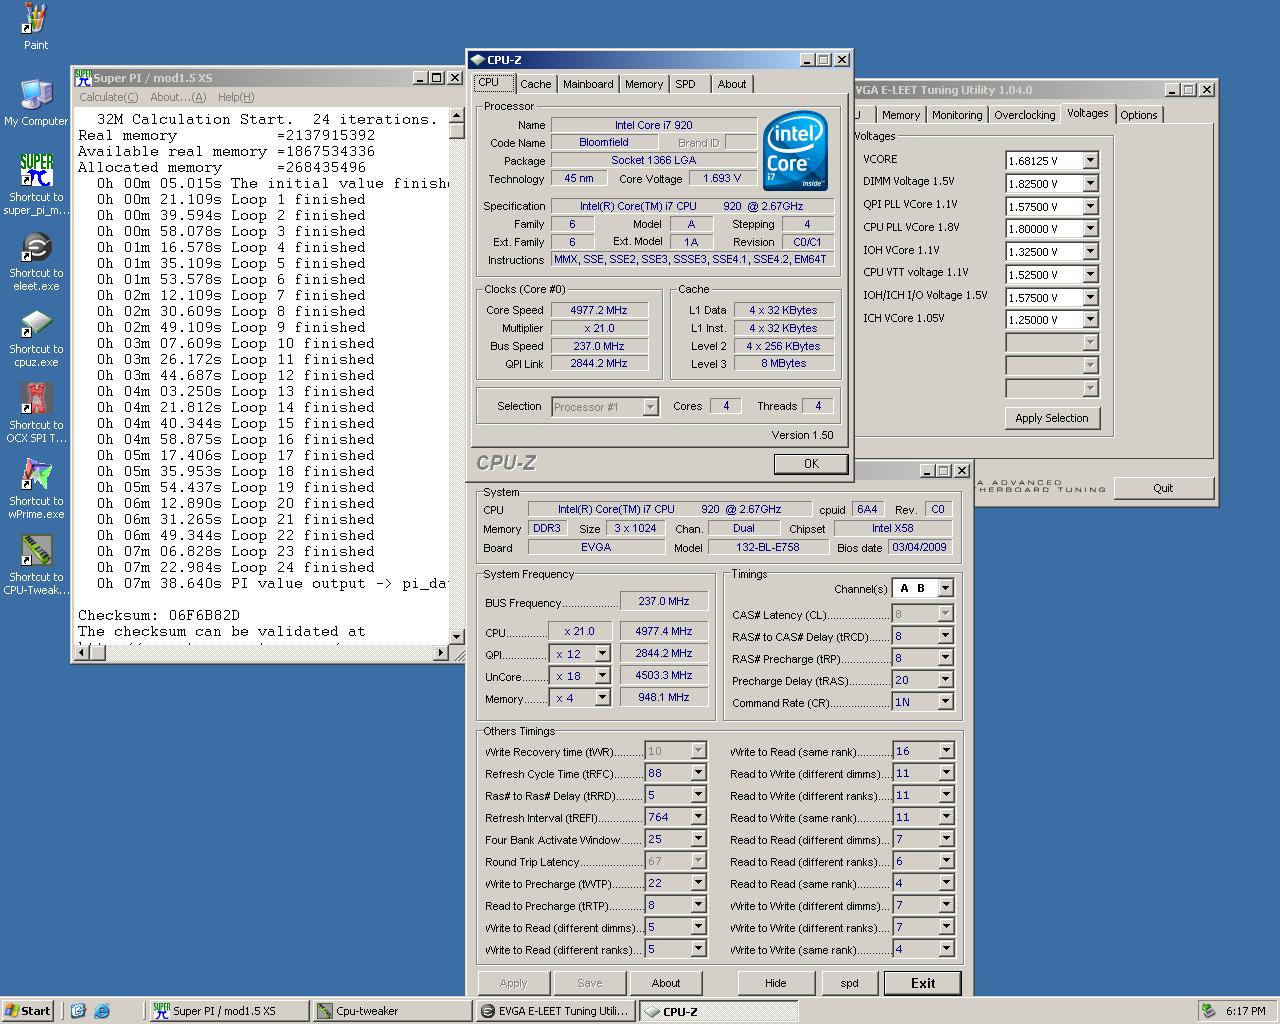This screenshot has height=1024, width=1280.
Task: Launch the eleet.exe shortcut icon
Action: pos(36,260)
